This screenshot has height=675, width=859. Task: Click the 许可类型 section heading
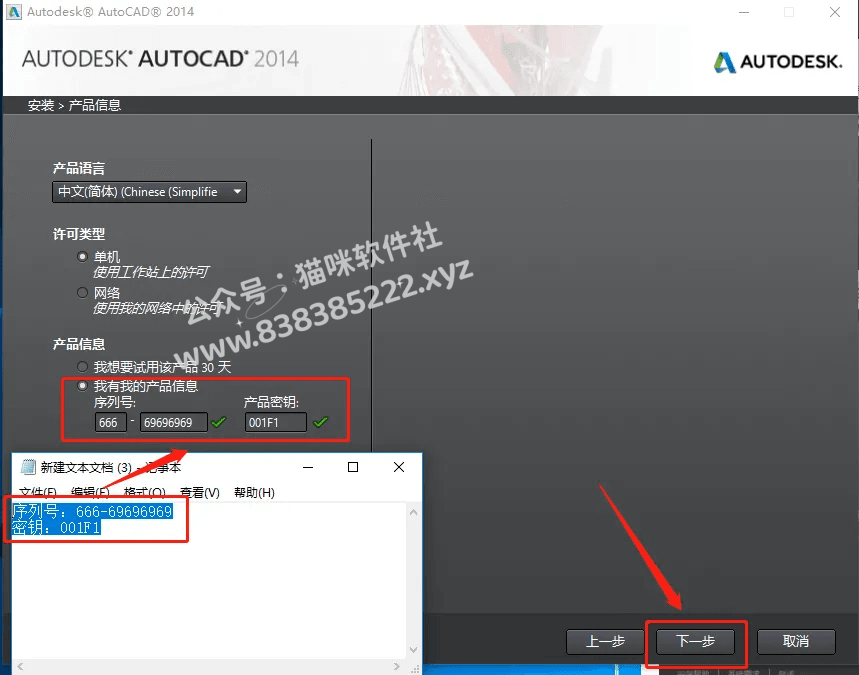(x=79, y=234)
